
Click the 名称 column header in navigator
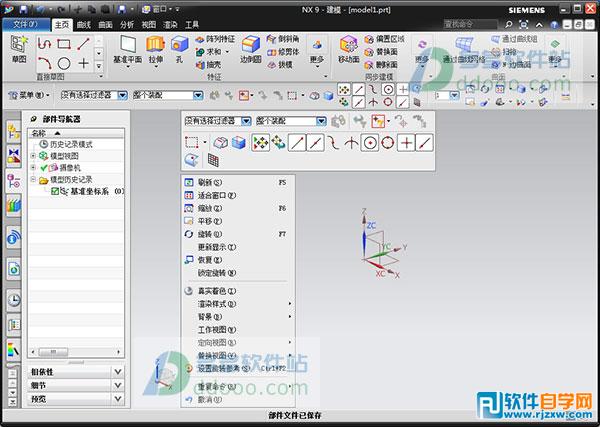(76, 133)
